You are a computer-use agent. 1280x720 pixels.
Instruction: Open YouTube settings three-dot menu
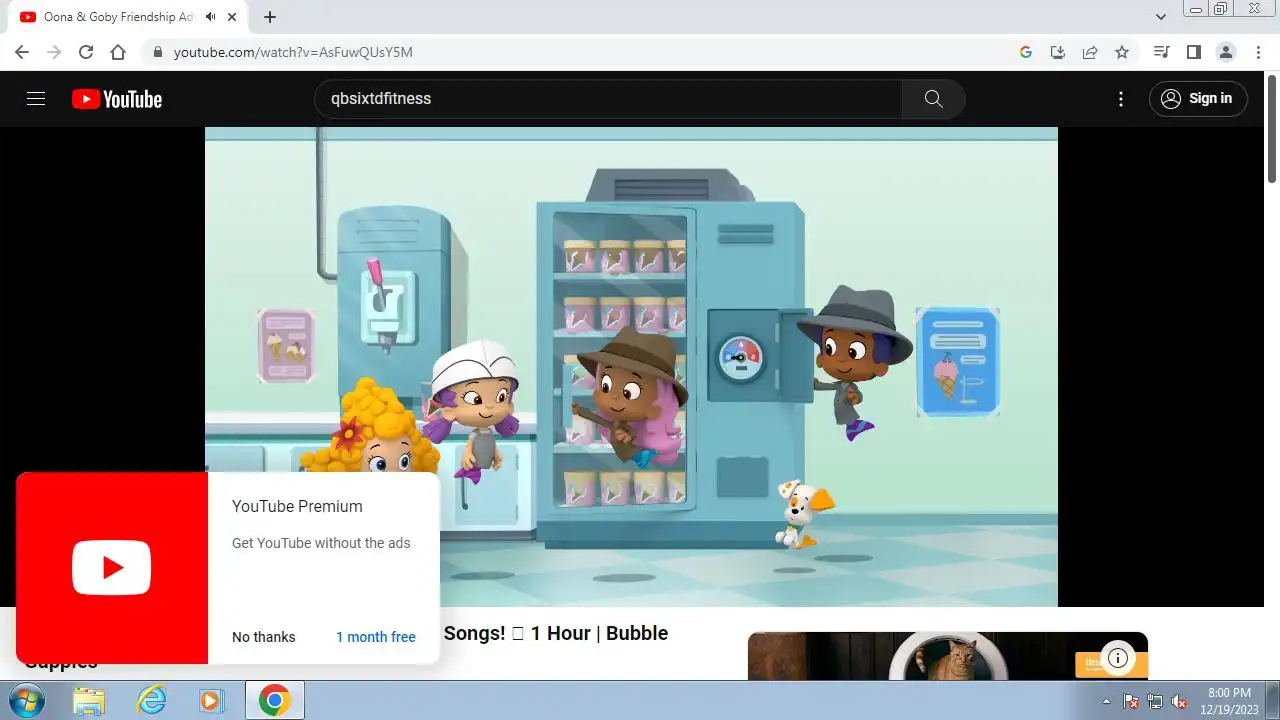(1121, 98)
